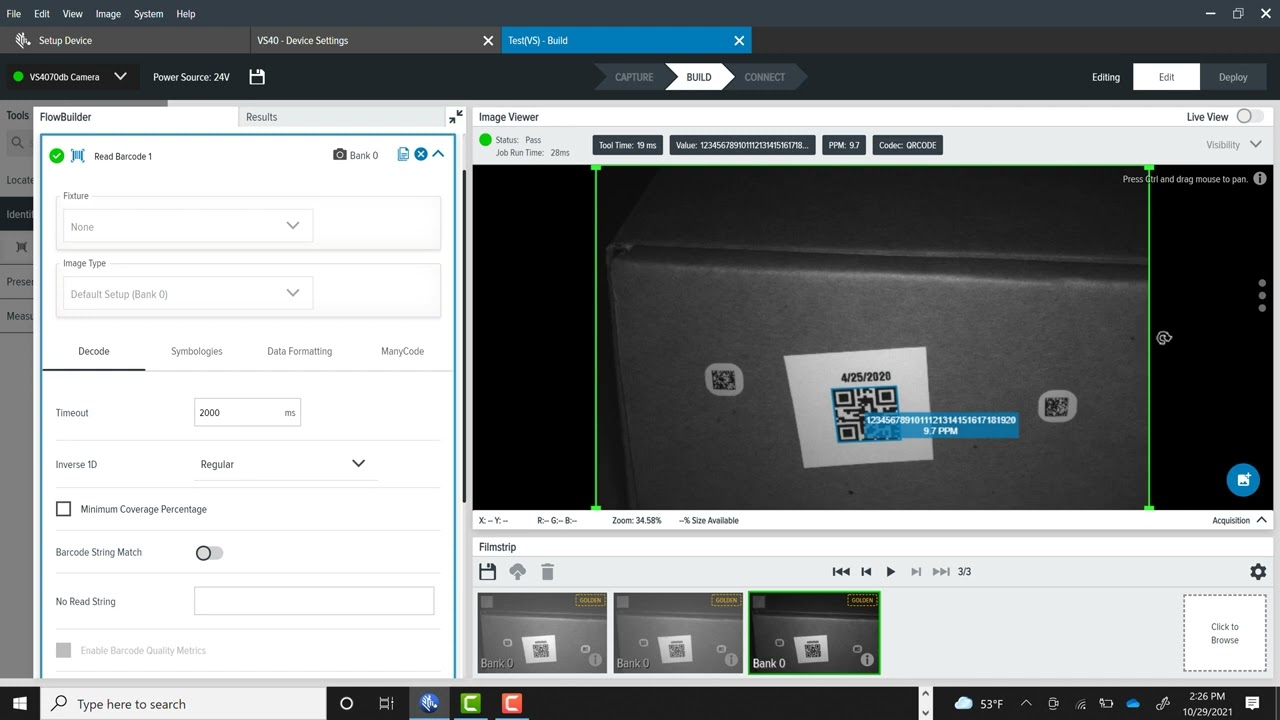The width and height of the screenshot is (1280, 720).
Task: Delete the Read Barcode 1 tool
Action: pos(421,154)
